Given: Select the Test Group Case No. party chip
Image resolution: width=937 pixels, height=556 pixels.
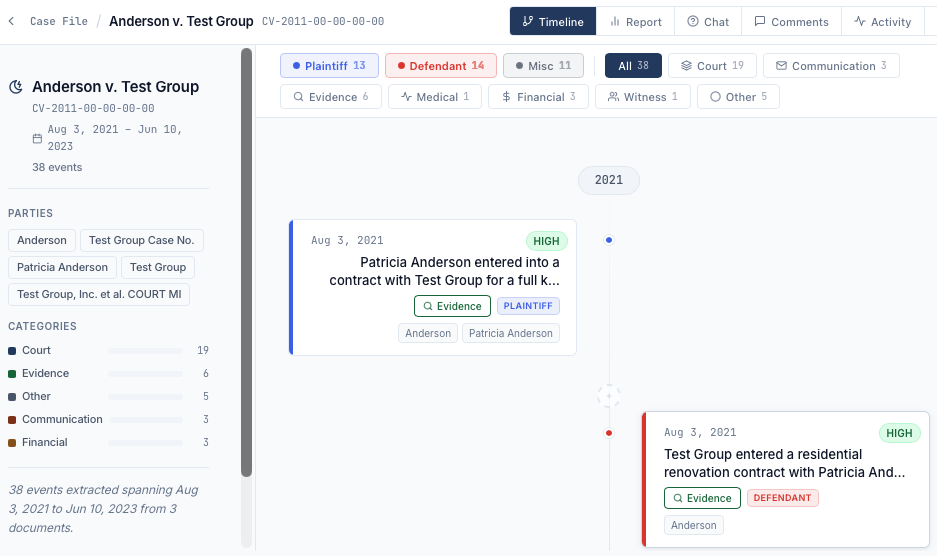Looking at the screenshot, I should pos(142,240).
